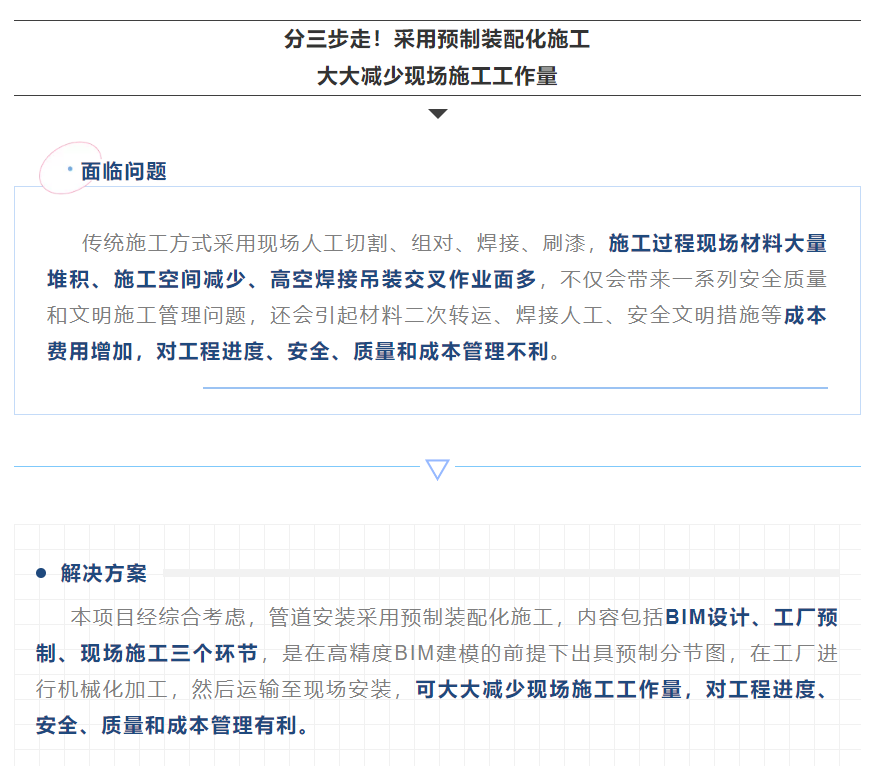Click the bold BIM设计 text
Image resolution: width=878 pixels, height=770 pixels.
click(707, 617)
